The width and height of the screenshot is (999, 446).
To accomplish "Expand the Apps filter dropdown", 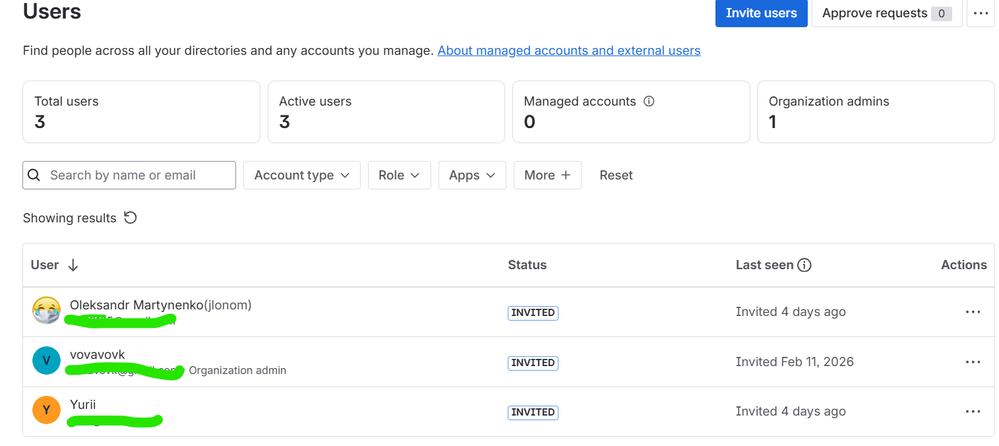I will pos(472,175).
